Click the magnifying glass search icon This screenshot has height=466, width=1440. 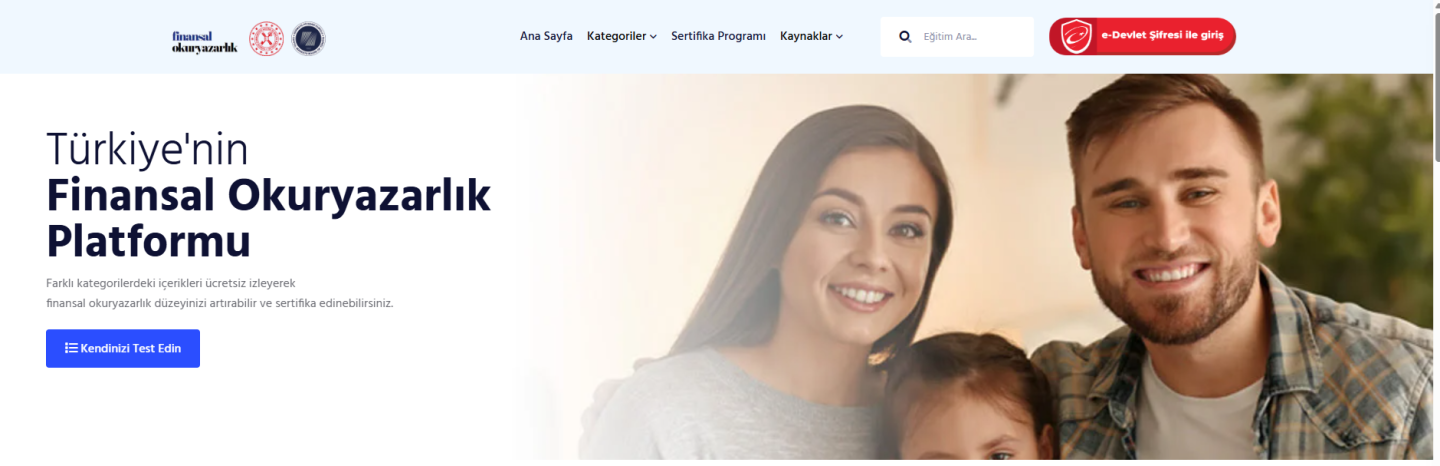point(905,37)
